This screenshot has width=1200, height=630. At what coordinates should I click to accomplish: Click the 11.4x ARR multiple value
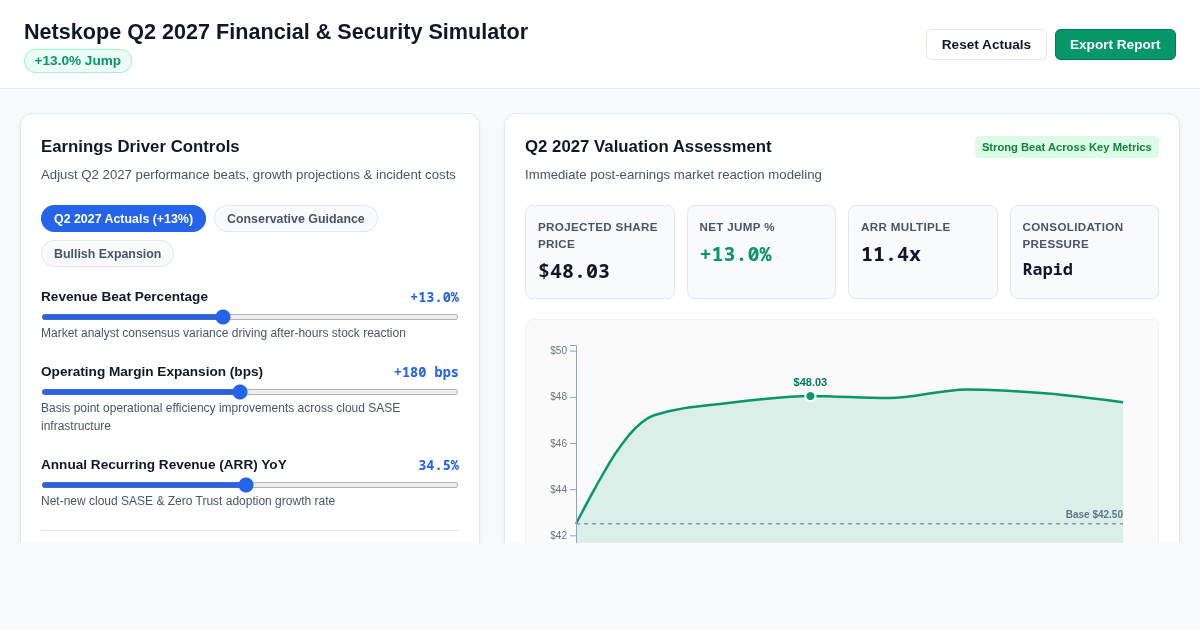pos(891,254)
